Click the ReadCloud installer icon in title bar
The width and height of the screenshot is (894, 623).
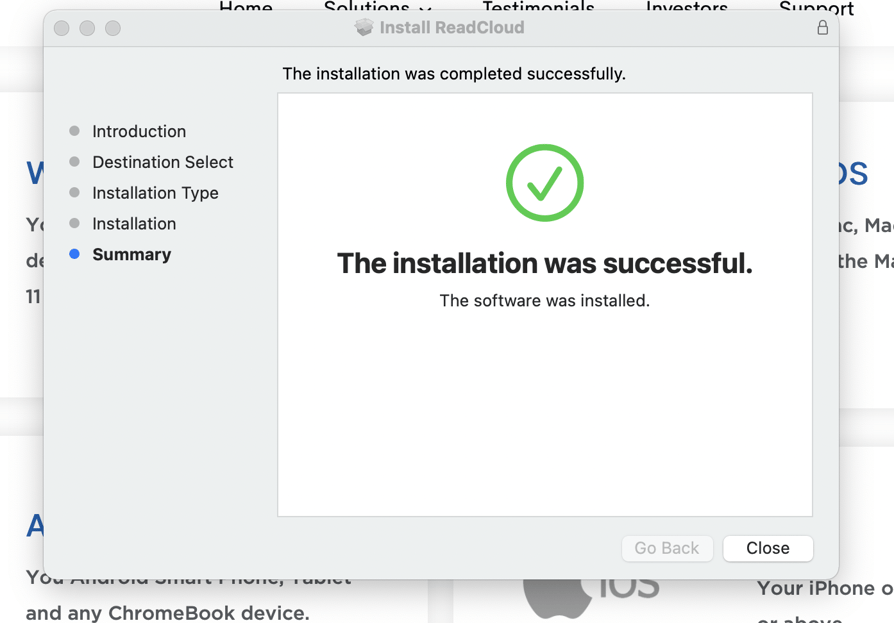363,27
